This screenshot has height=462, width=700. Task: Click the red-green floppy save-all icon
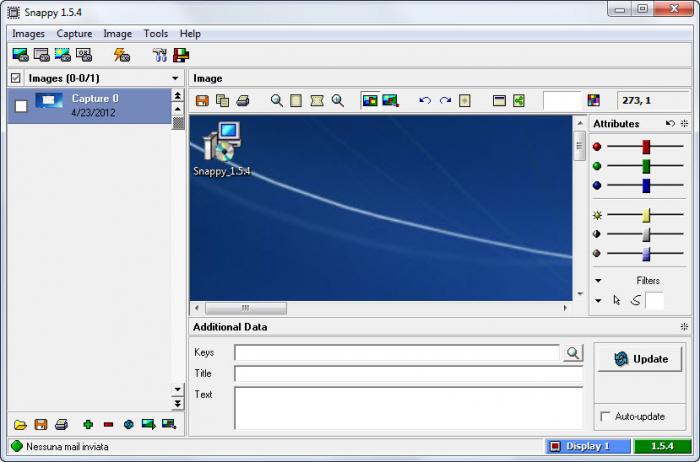tap(181, 55)
